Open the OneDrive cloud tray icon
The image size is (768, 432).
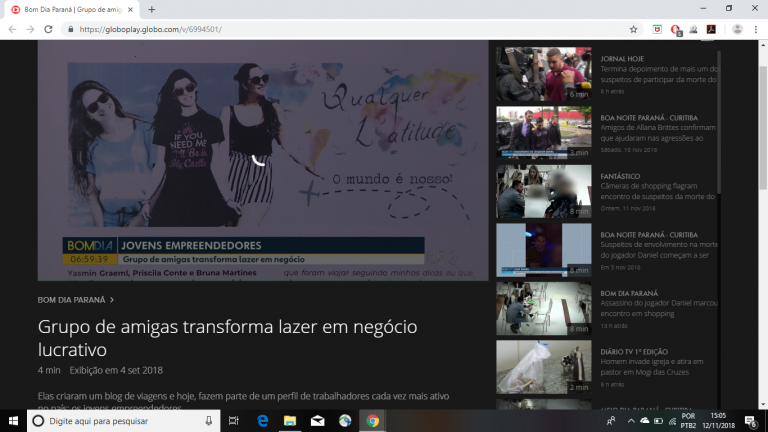pos(645,421)
